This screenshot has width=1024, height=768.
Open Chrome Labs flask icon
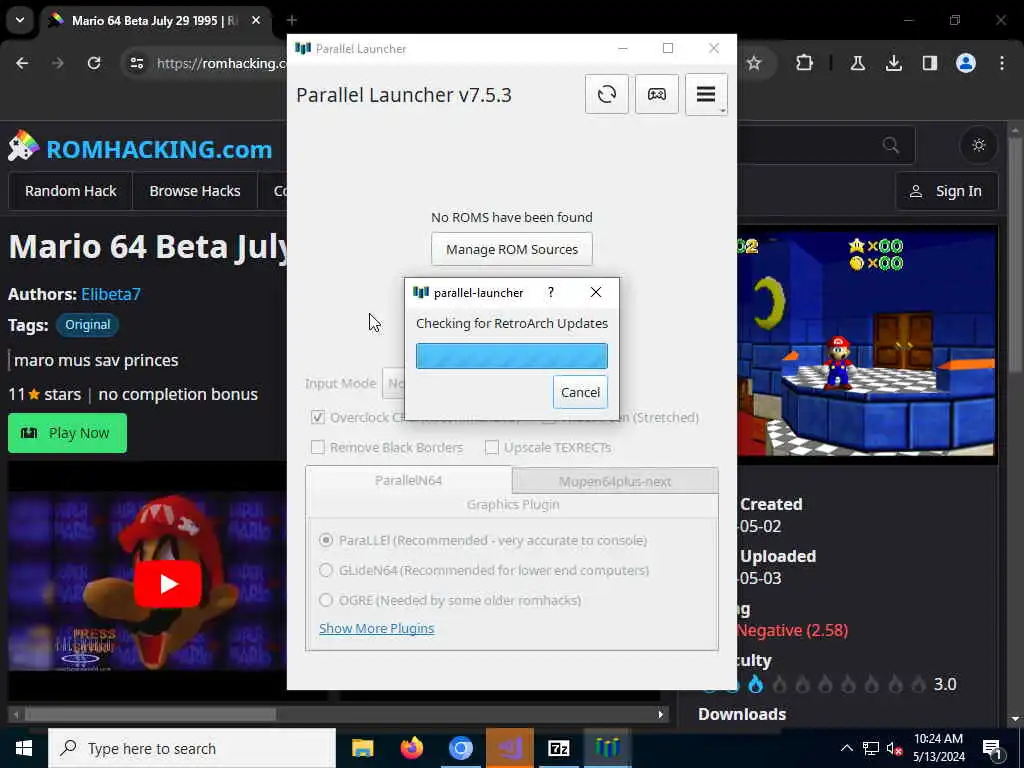tap(857, 63)
